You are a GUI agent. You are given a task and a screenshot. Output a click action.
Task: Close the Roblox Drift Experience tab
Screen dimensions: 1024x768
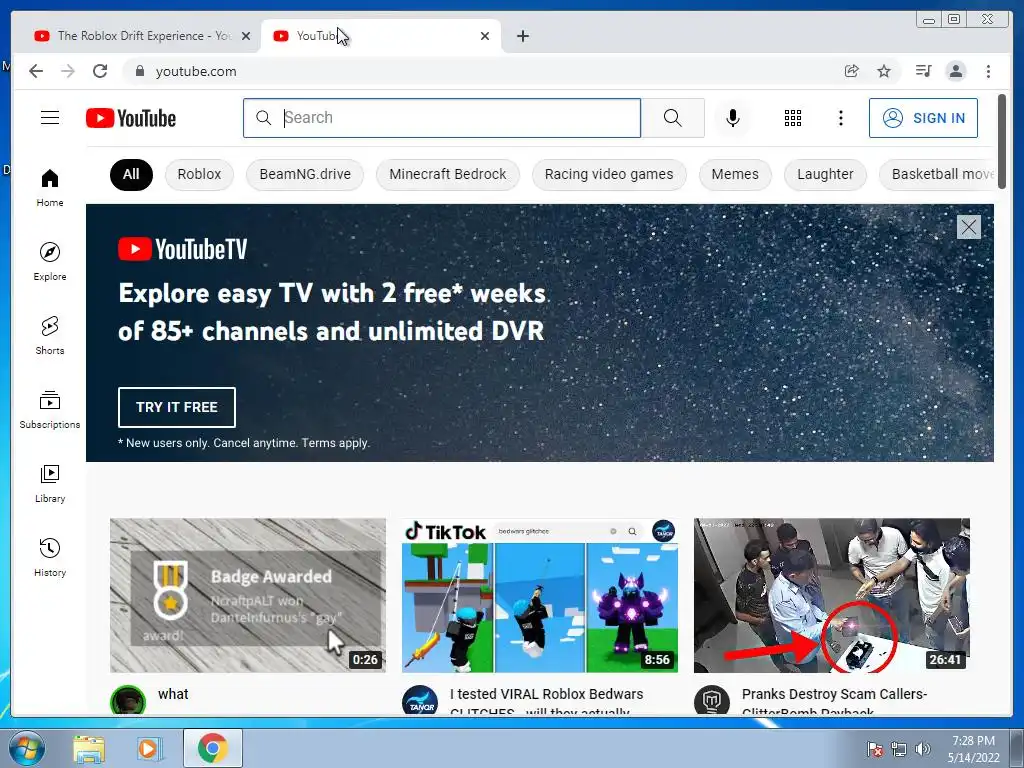point(246,36)
